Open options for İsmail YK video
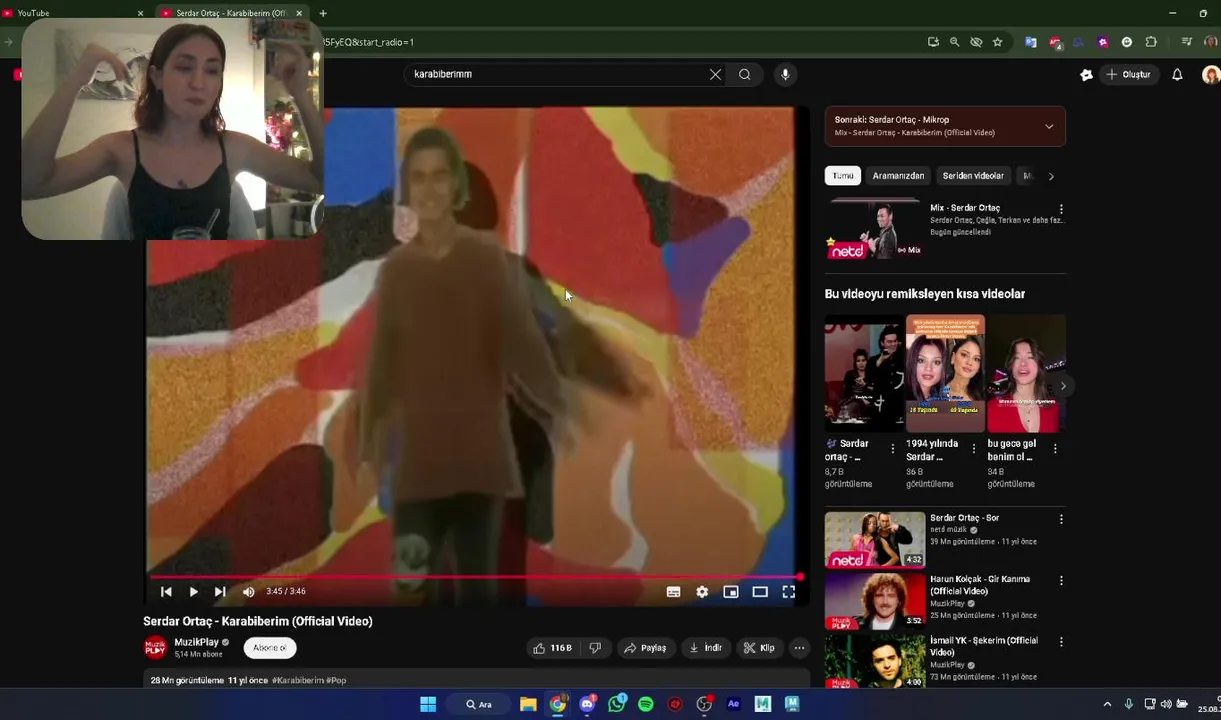Viewport: 1221px width, 720px height. coord(1061,642)
